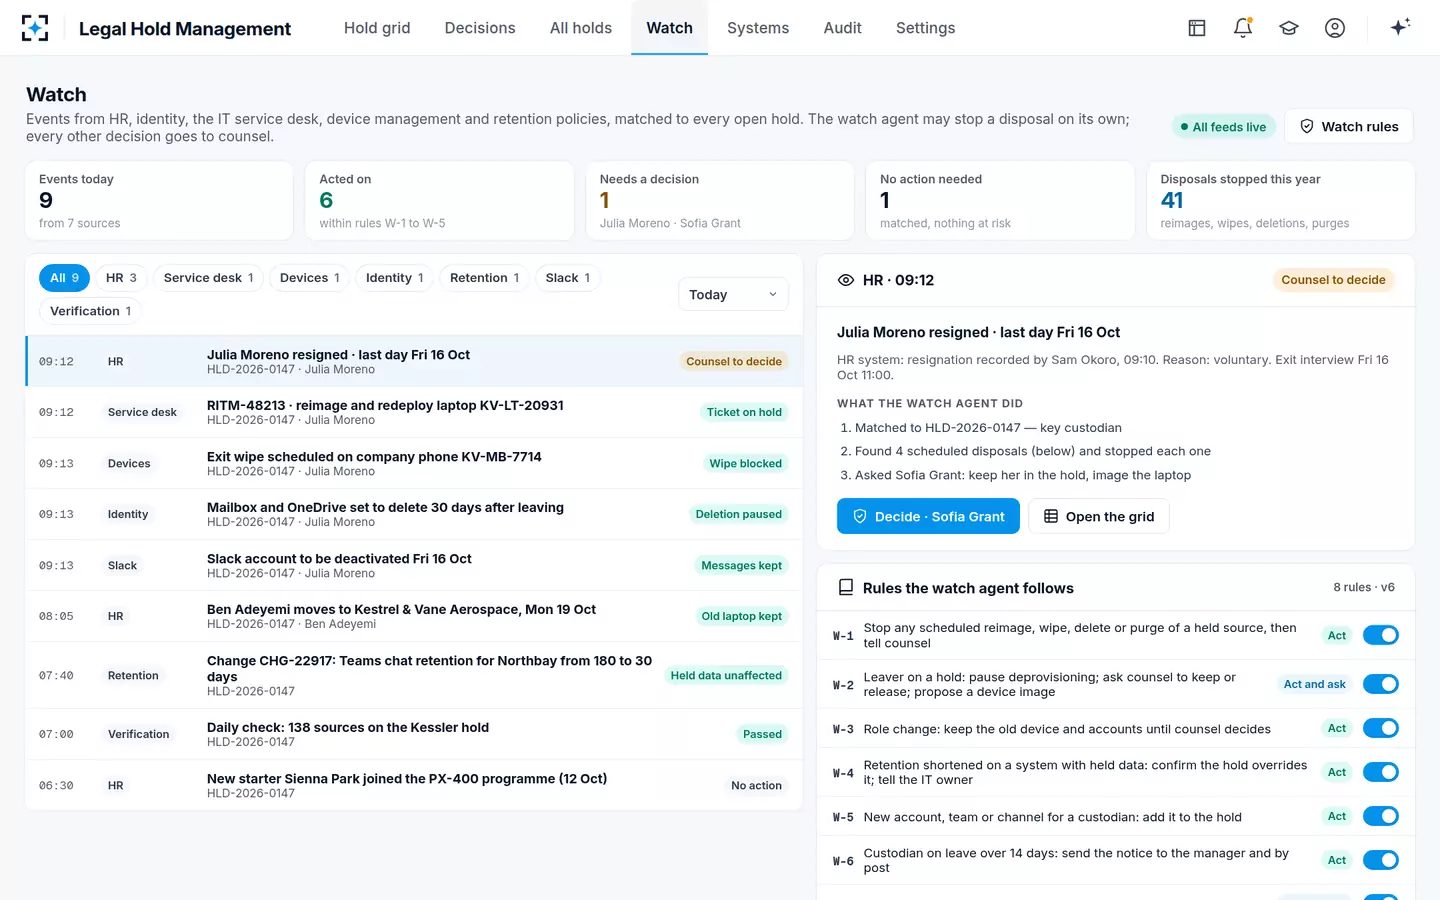Click Passed status badge
This screenshot has height=900, width=1440.
tap(763, 734)
